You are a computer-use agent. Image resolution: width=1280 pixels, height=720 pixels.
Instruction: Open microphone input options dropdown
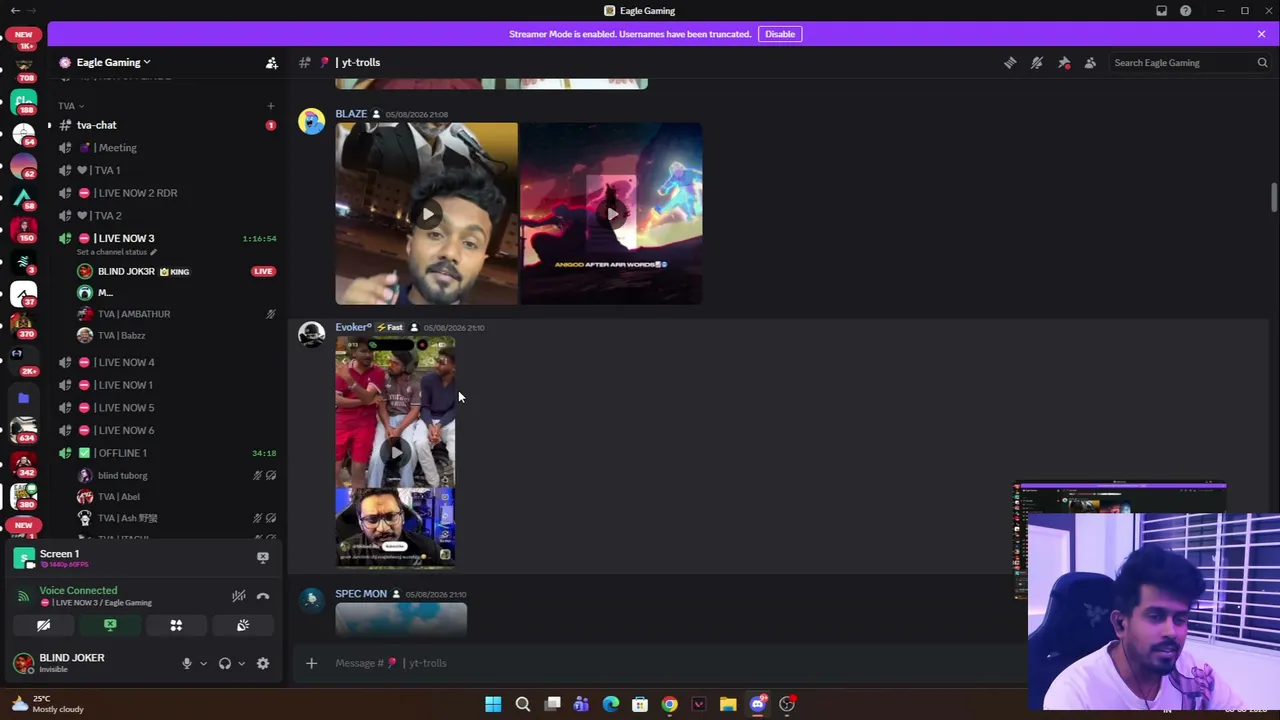click(203, 663)
